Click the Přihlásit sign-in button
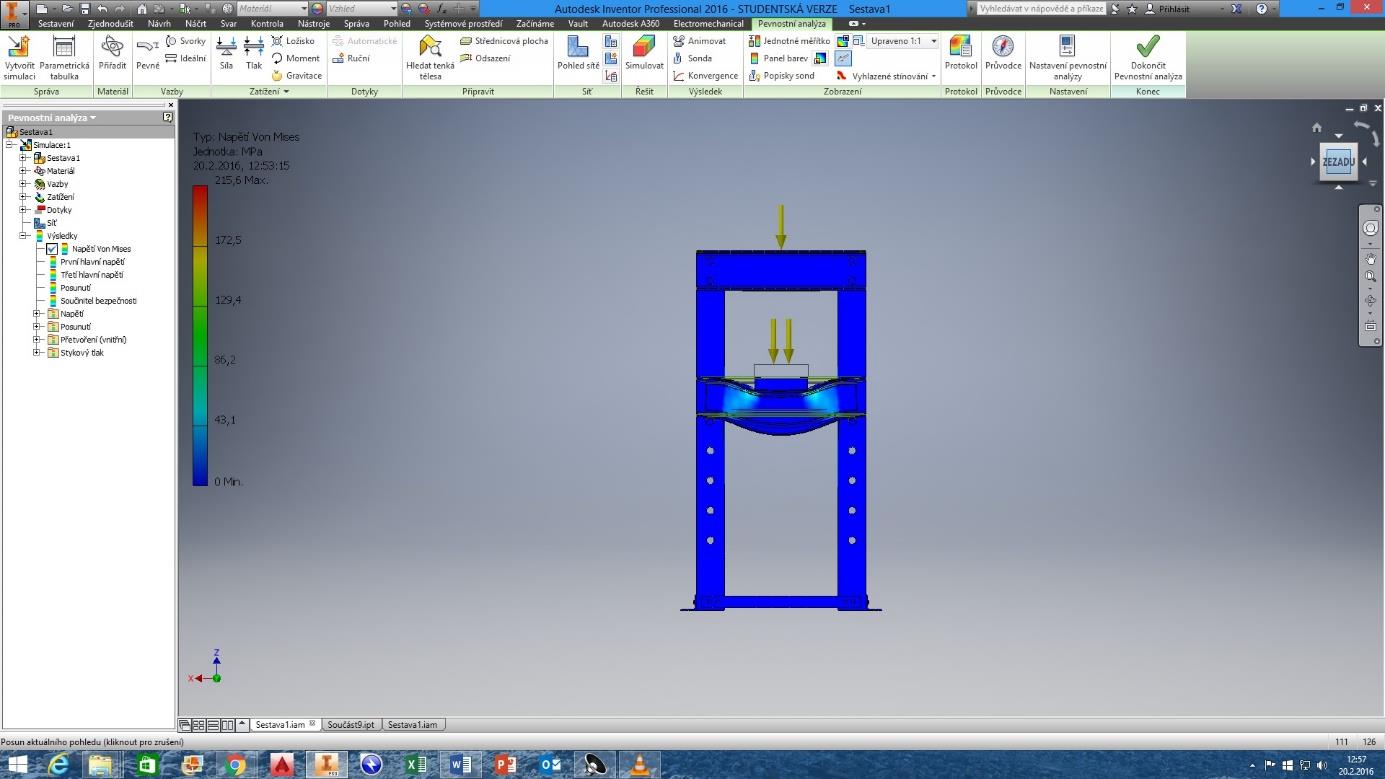Viewport: 1385px width, 779px height. click(x=1168, y=9)
